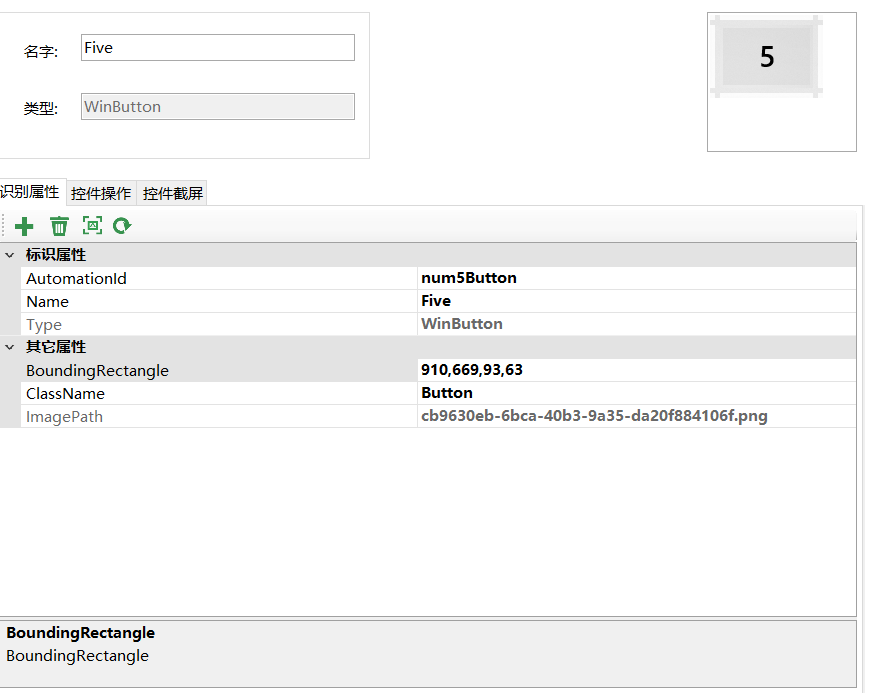The image size is (870, 693).
Task: Collapse the 标识属性 section
Action: coord(10,255)
